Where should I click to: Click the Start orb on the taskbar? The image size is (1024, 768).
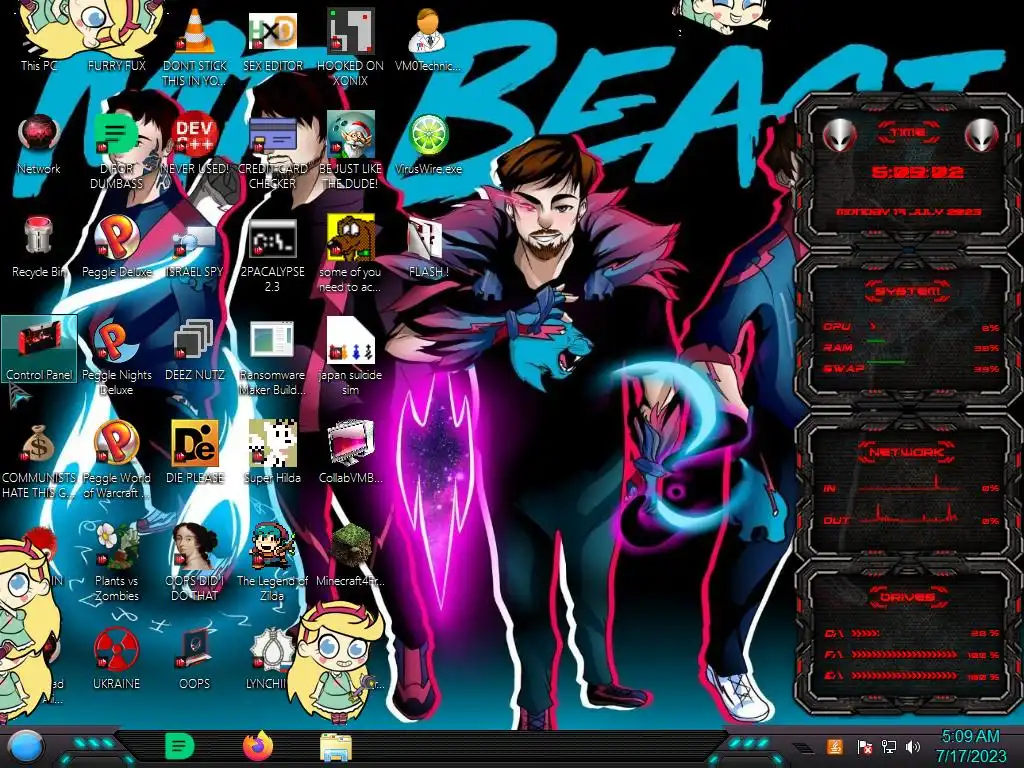coord(25,746)
